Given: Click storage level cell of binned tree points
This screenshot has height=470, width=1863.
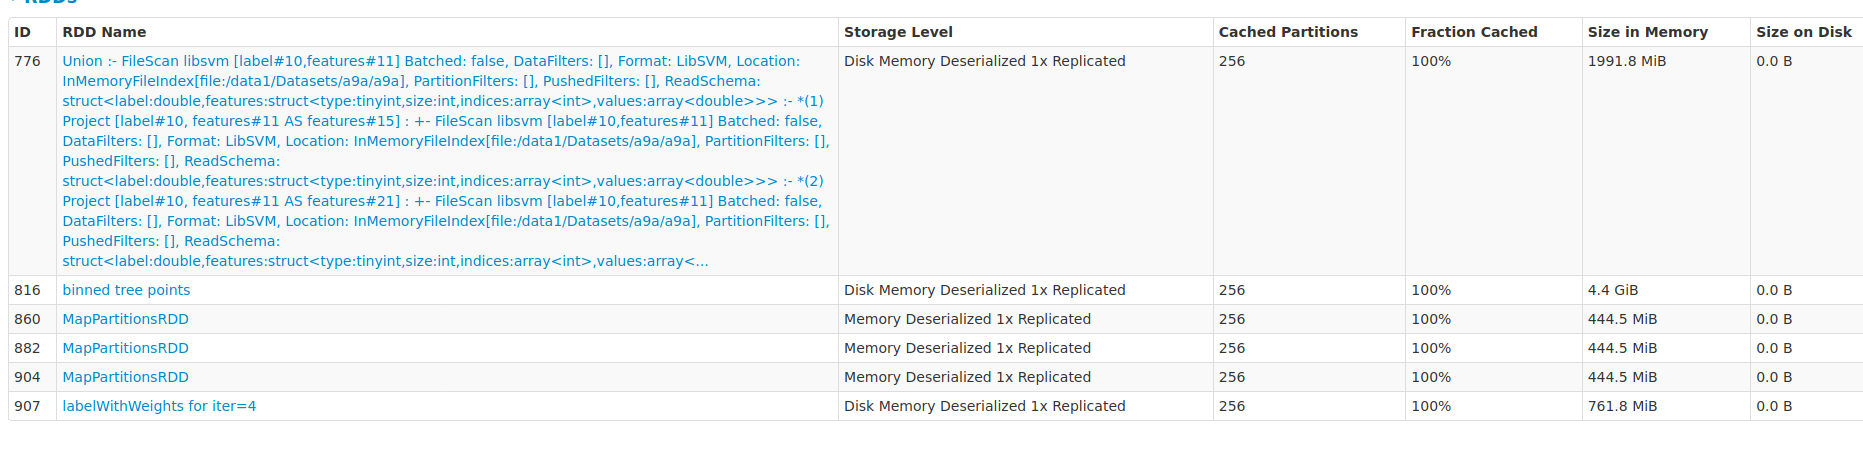Looking at the screenshot, I should pos(984,290).
